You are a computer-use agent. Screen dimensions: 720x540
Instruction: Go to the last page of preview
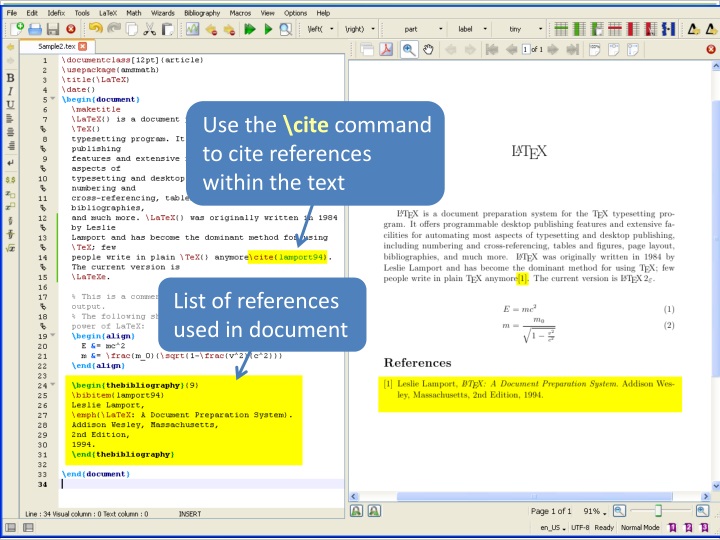click(572, 49)
